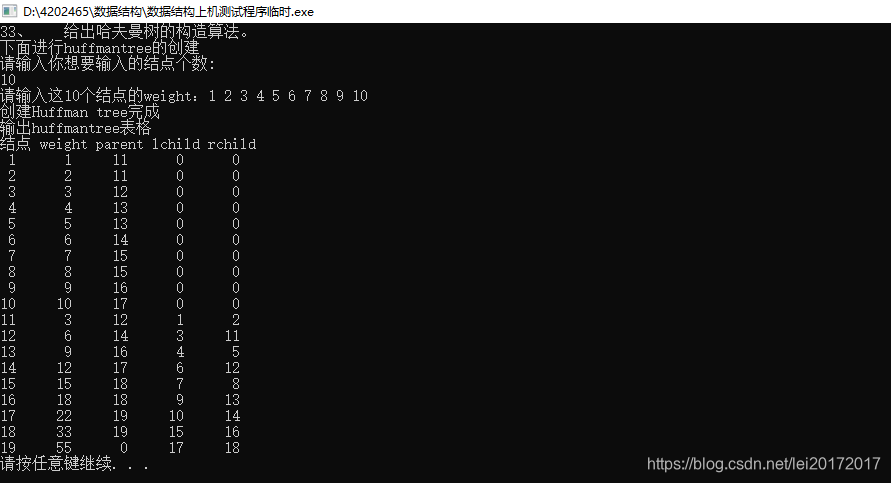Click node 16 row rchild value 13
The height and width of the screenshot is (483, 891).
232,400
